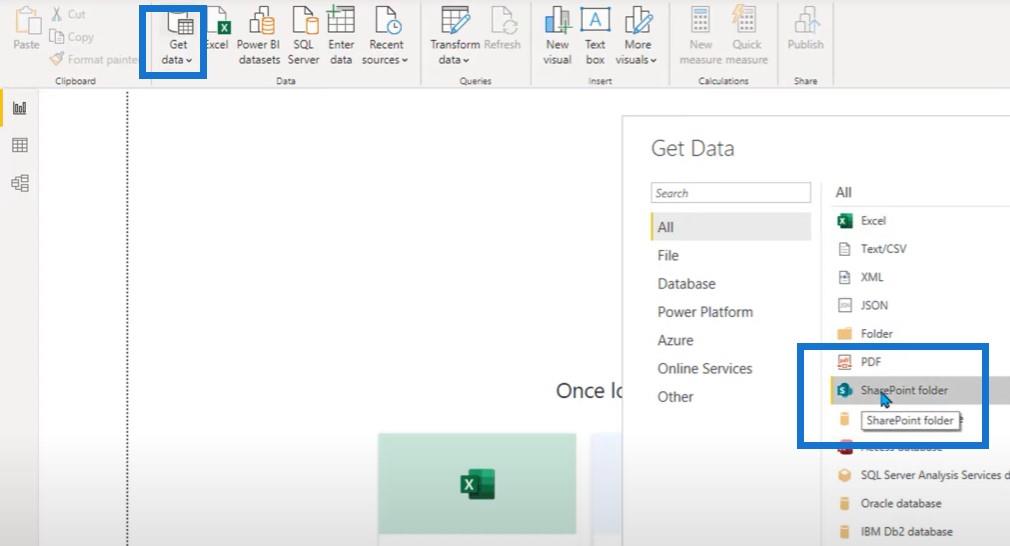This screenshot has height=546, width=1010.
Task: Switch to Model view in sidebar
Action: 20,183
